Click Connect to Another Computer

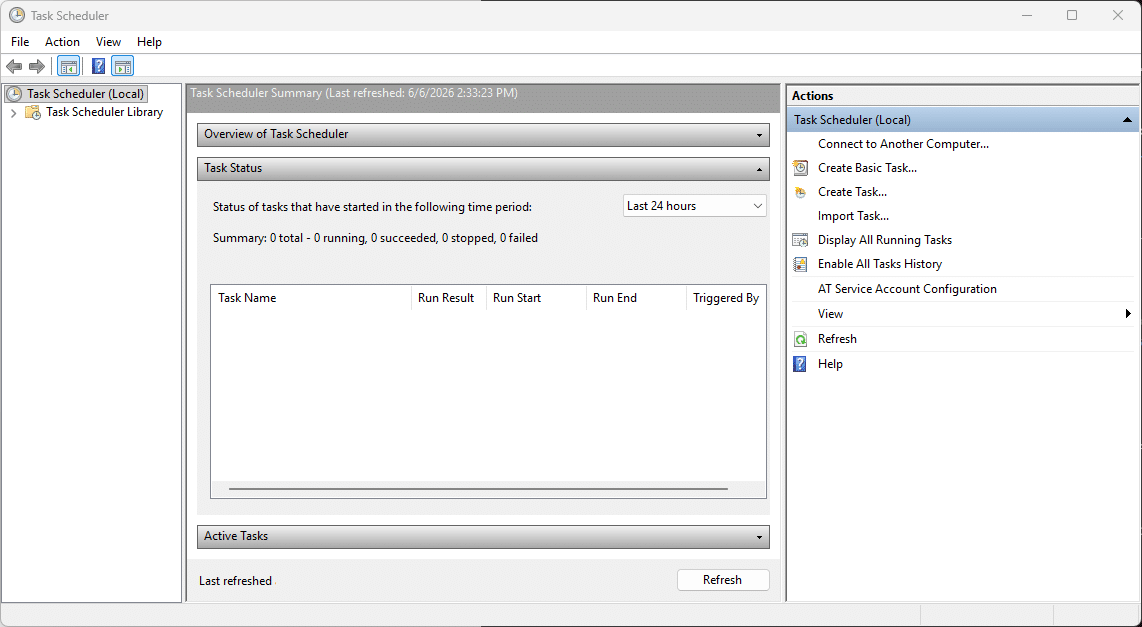903,144
